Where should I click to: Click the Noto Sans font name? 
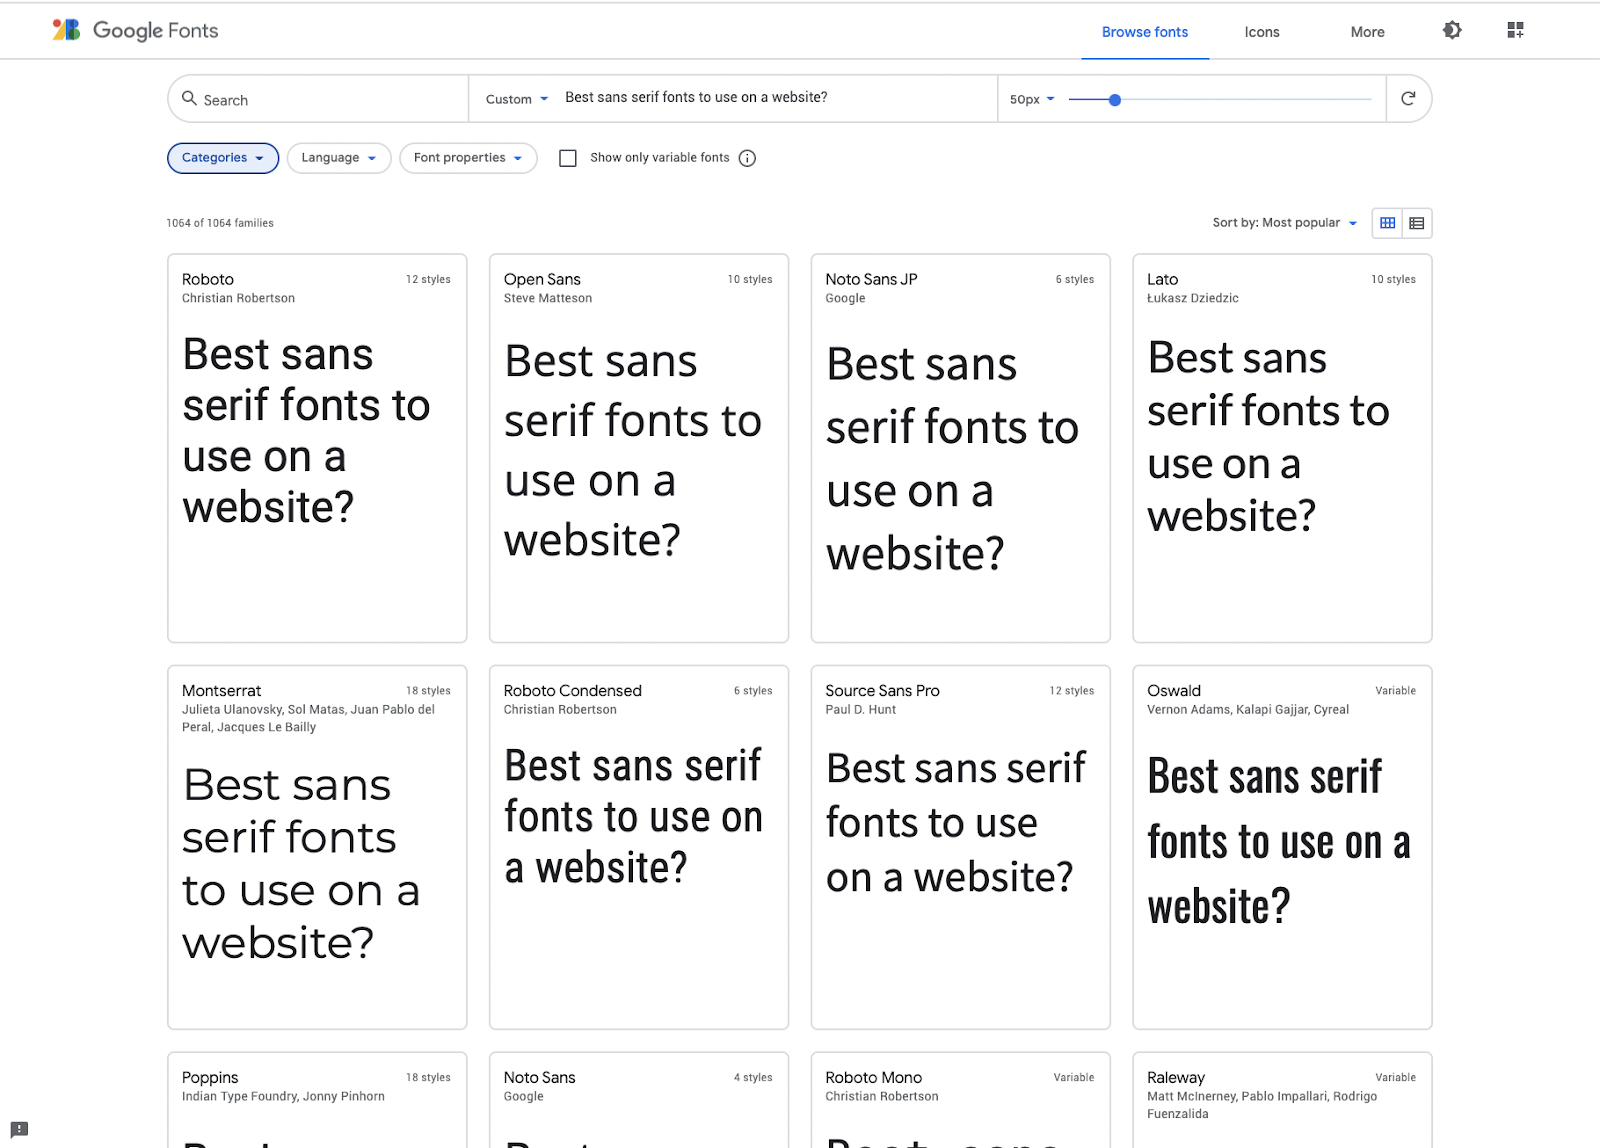tap(539, 1077)
